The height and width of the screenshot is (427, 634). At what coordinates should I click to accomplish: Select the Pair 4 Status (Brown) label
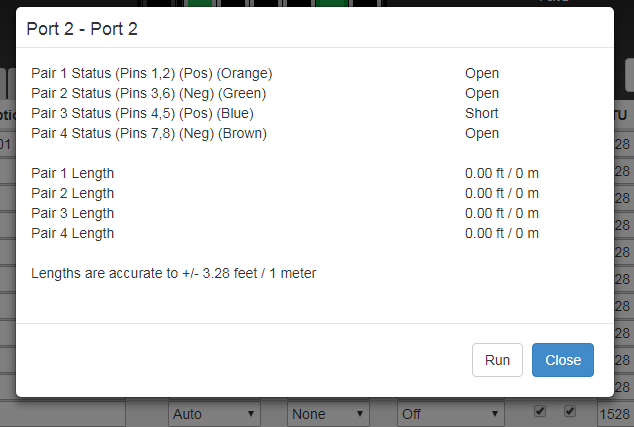149,133
